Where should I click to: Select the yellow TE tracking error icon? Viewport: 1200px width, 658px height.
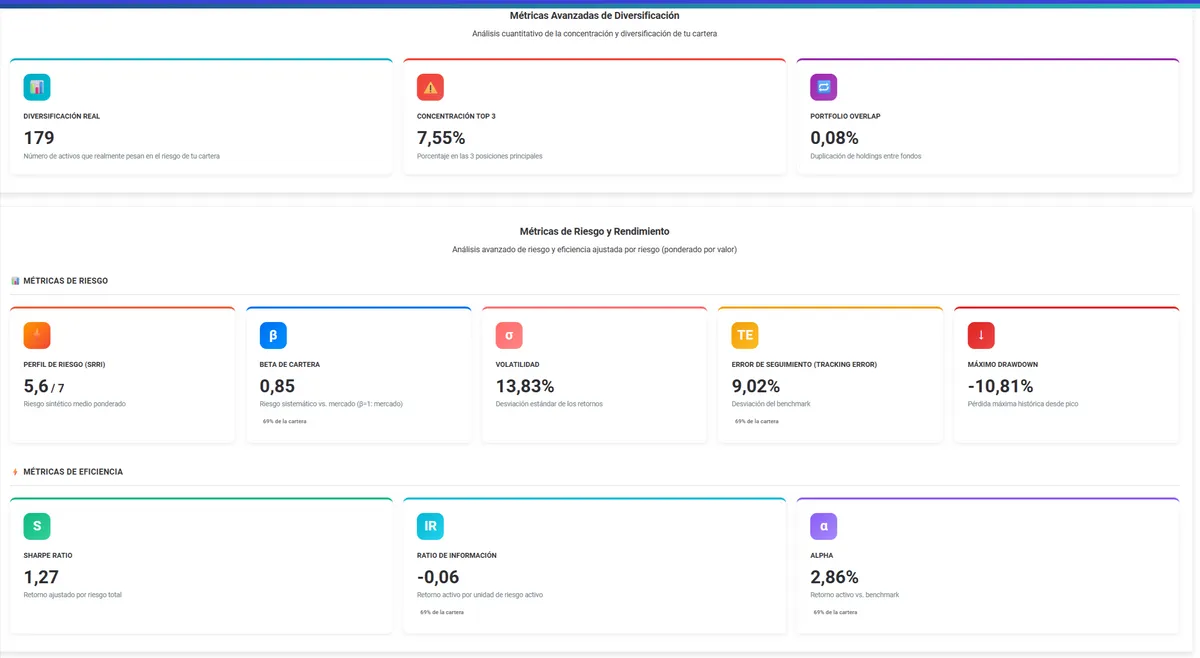pyautogui.click(x=745, y=335)
